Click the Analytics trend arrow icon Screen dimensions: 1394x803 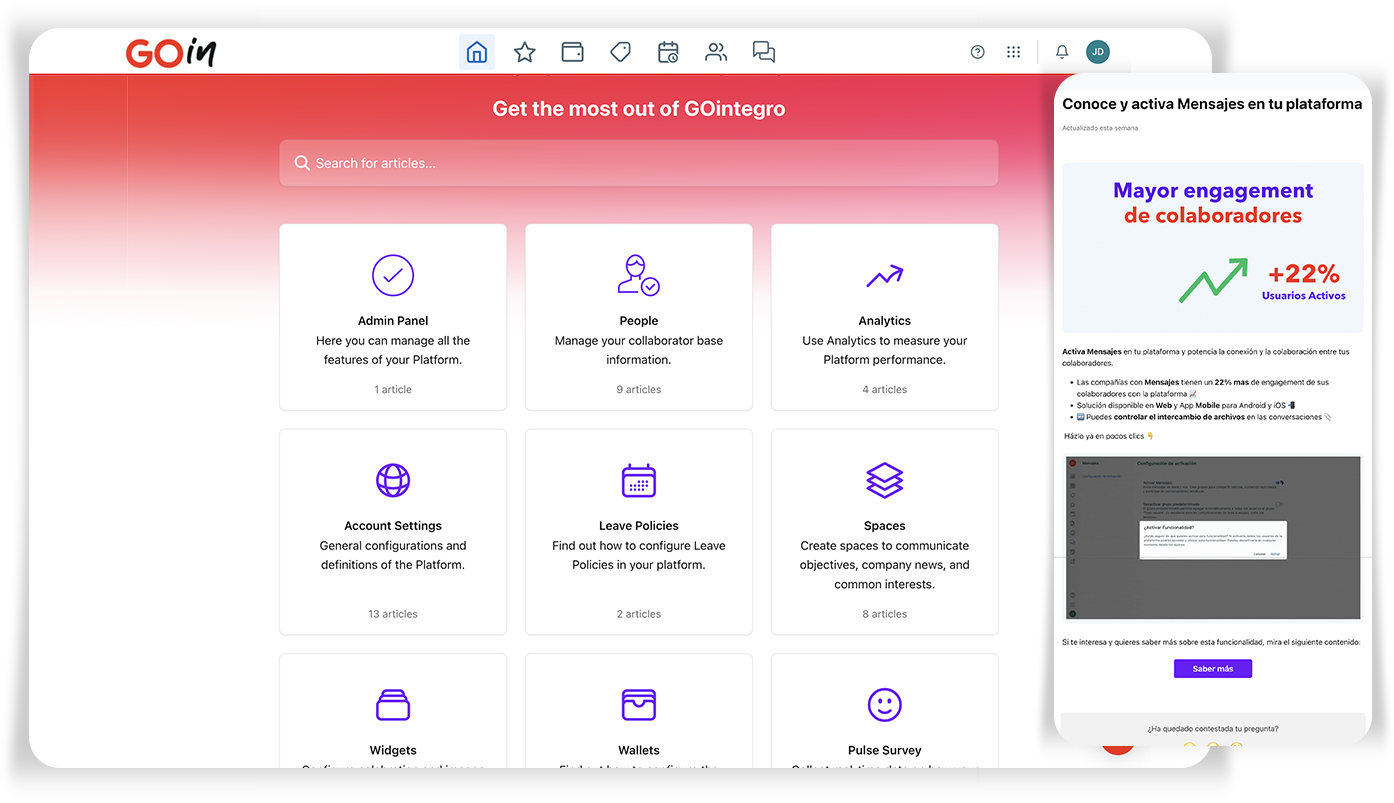coord(885,276)
